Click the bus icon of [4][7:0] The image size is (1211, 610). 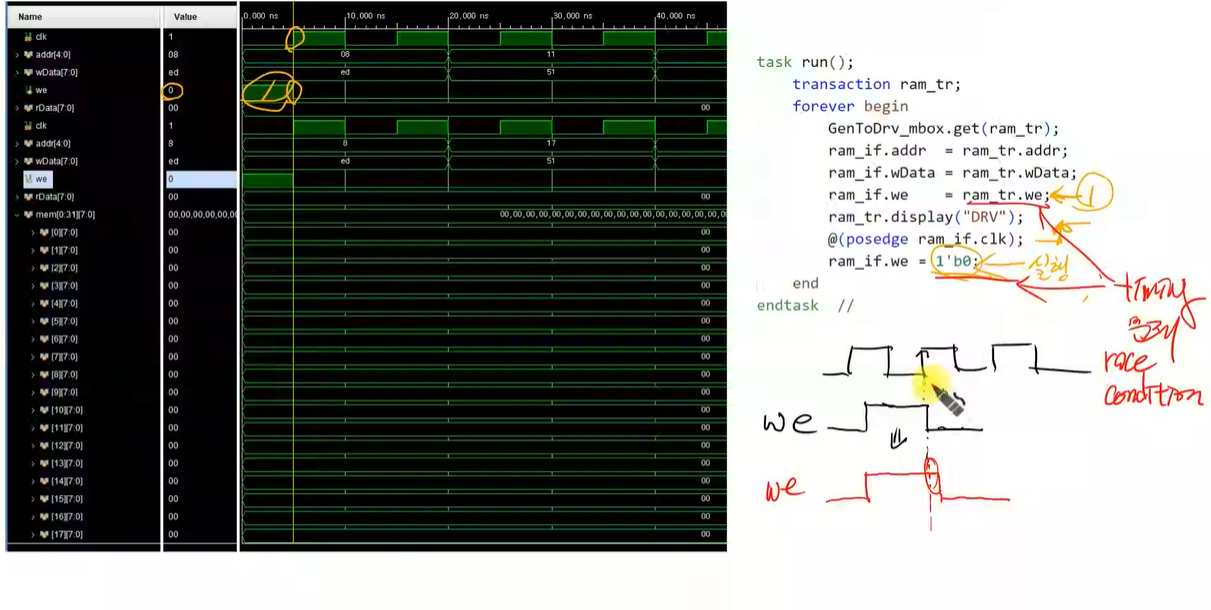pyautogui.click(x=44, y=303)
